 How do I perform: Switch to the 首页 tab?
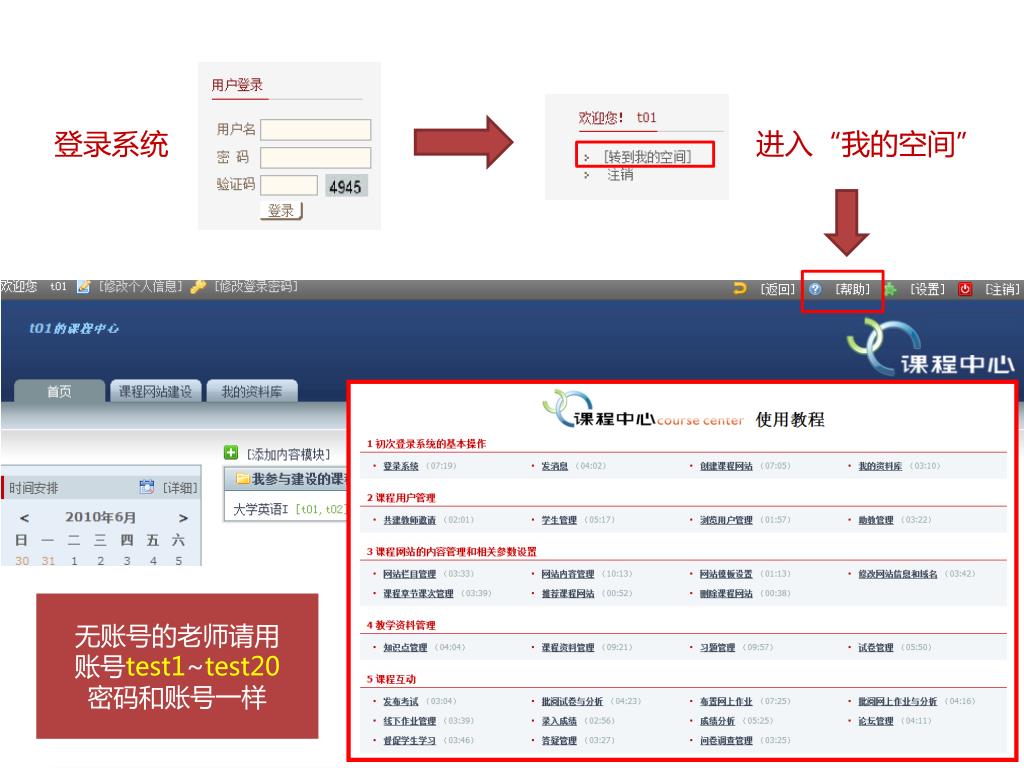point(59,391)
